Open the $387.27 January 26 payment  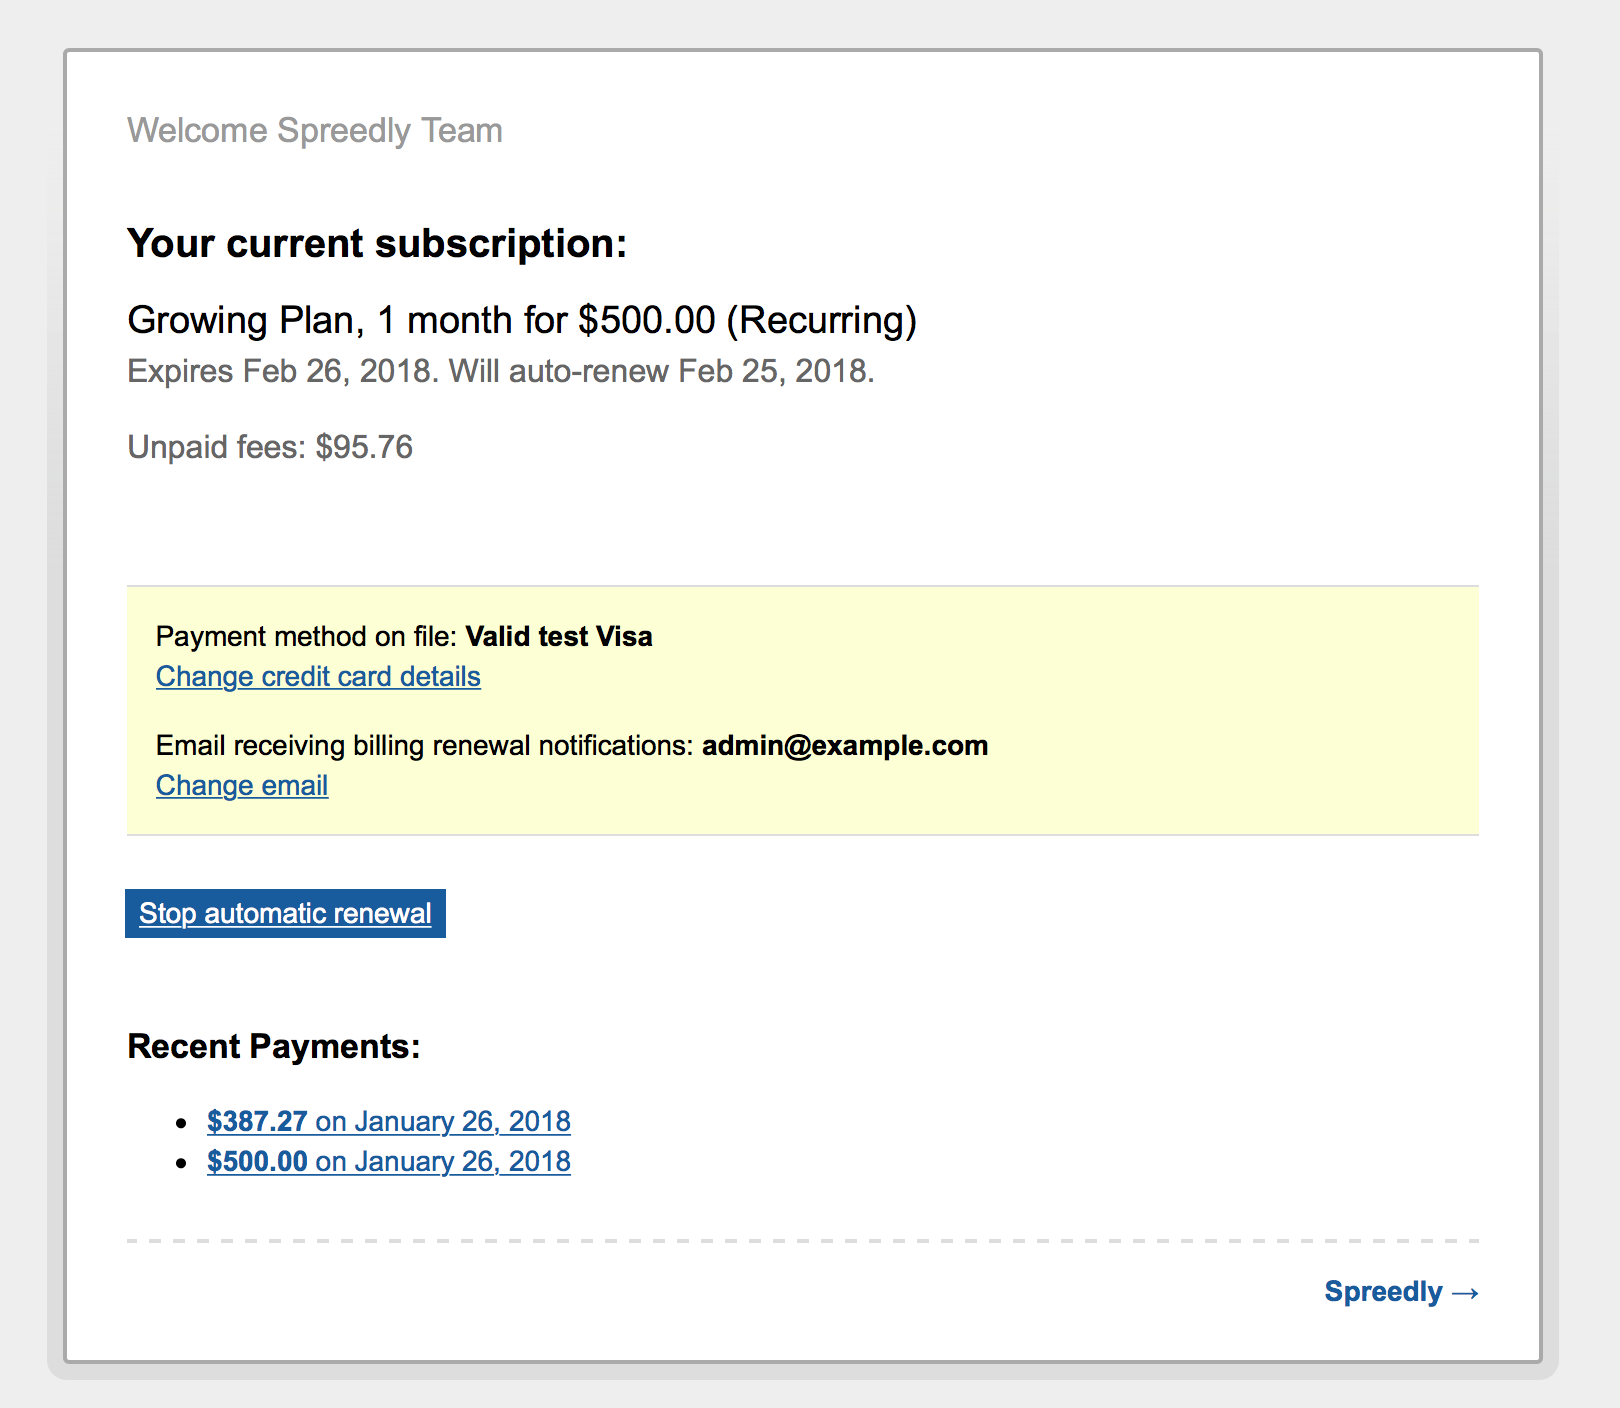click(389, 1121)
